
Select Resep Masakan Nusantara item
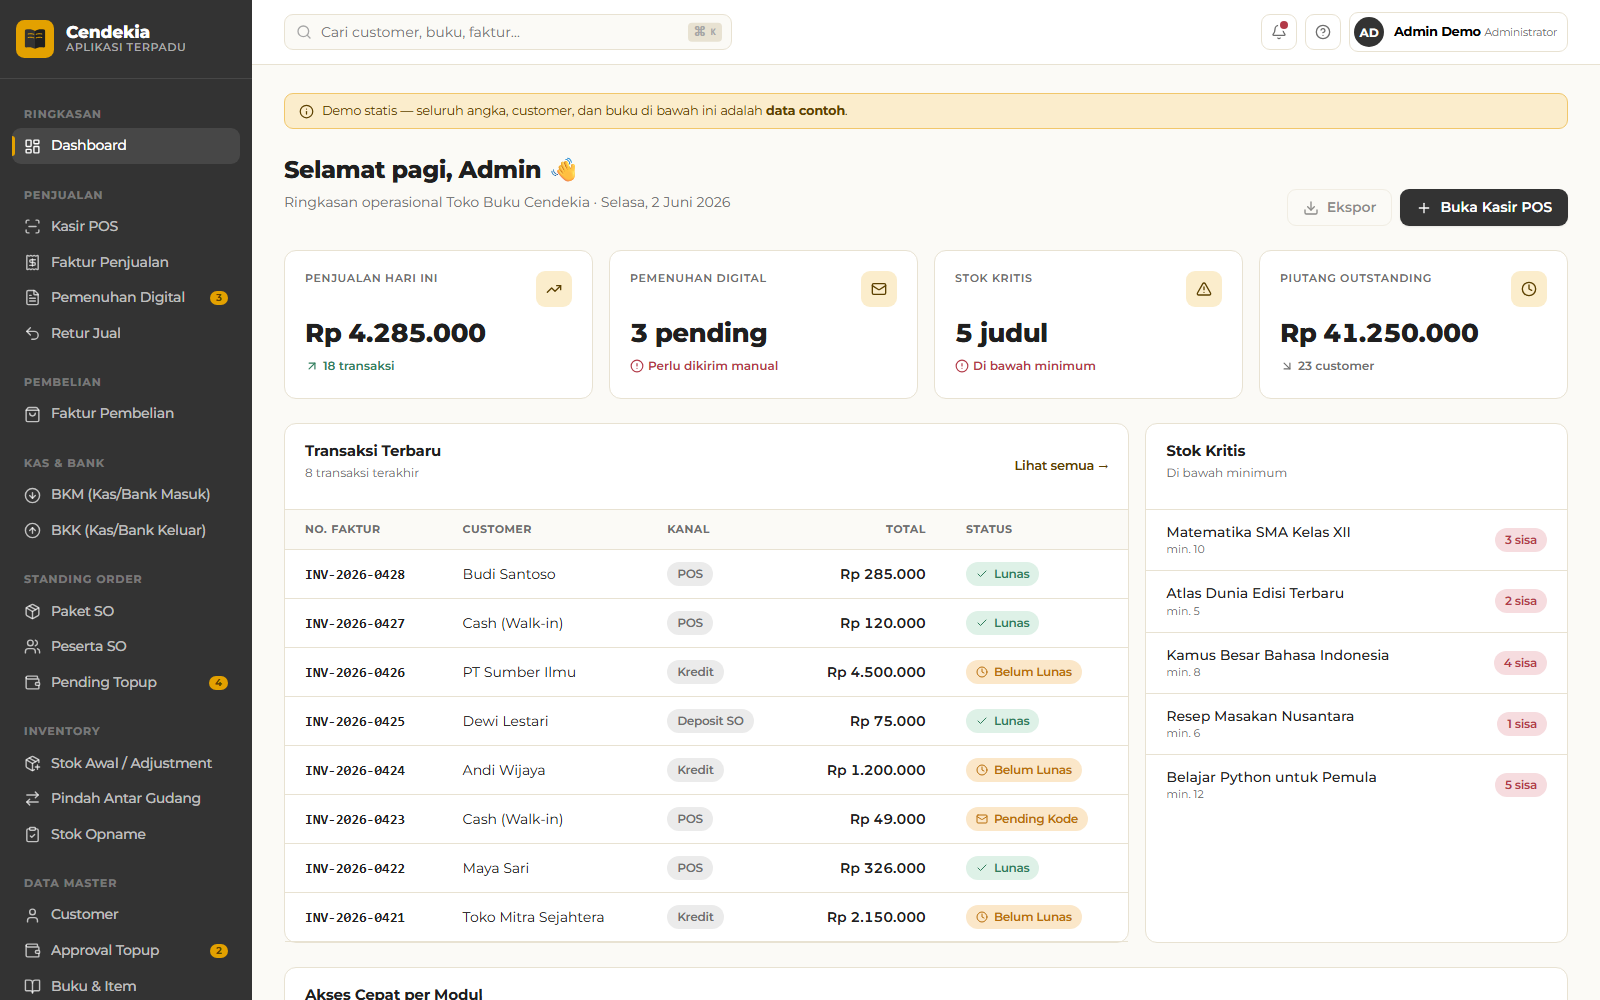pyautogui.click(x=1356, y=724)
